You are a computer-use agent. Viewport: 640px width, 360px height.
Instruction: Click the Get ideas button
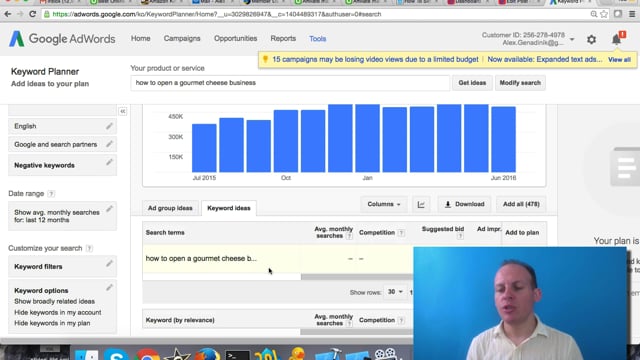coord(472,83)
